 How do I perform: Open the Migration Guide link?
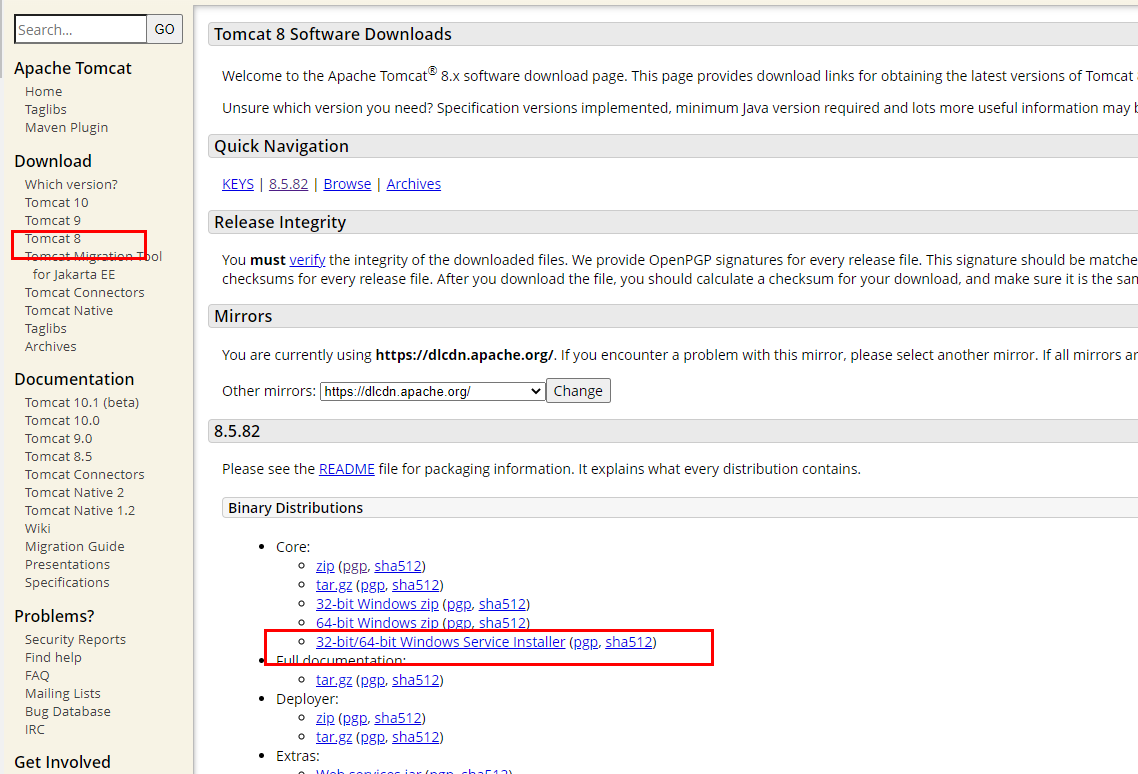tap(75, 547)
